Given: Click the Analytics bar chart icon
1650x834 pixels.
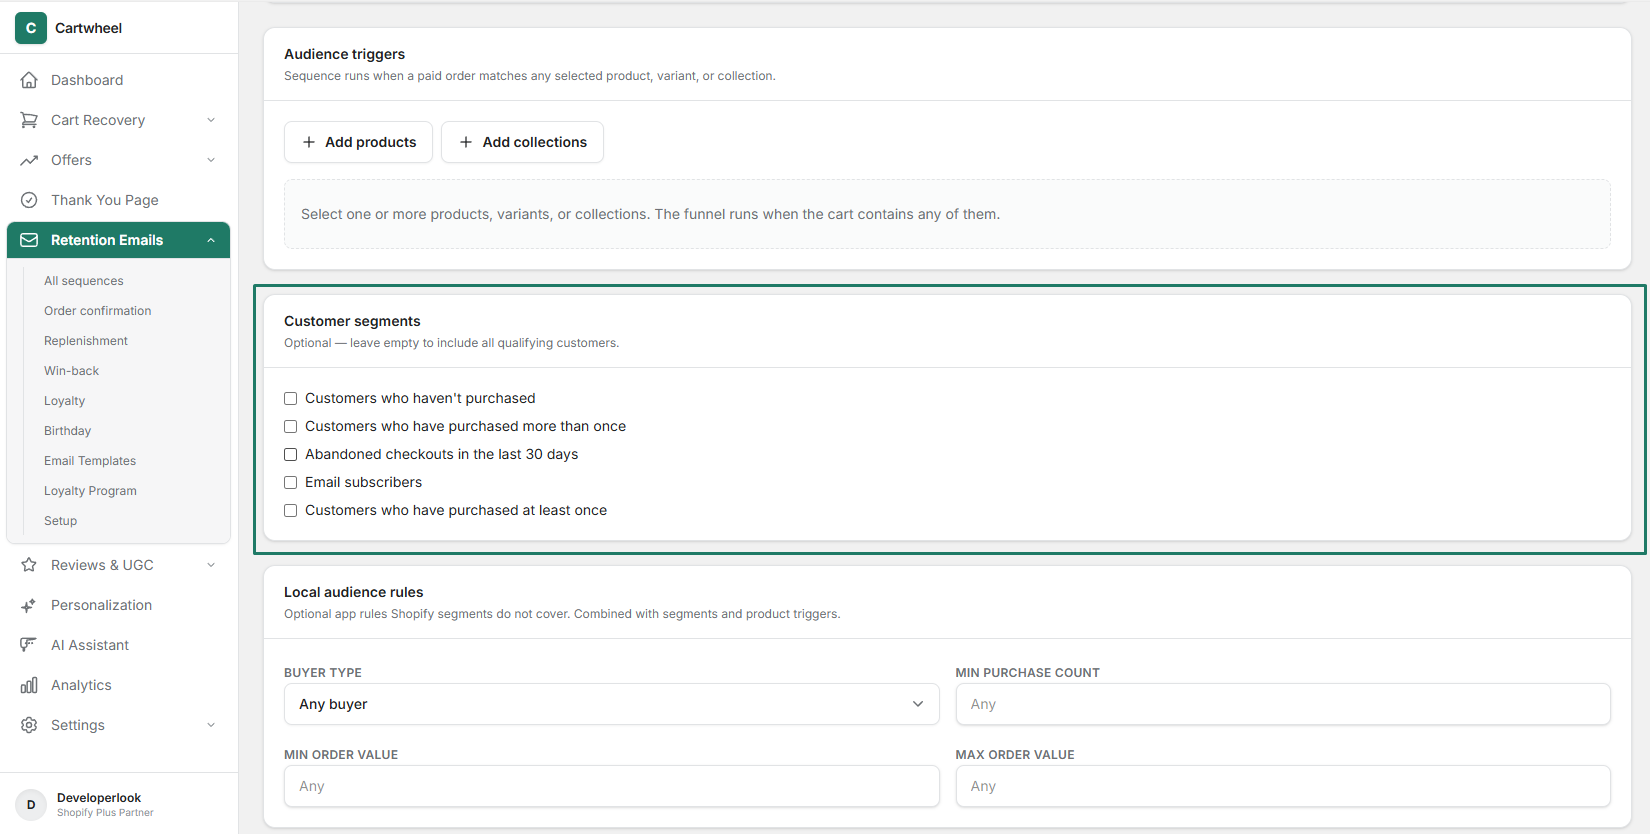Looking at the screenshot, I should [29, 685].
